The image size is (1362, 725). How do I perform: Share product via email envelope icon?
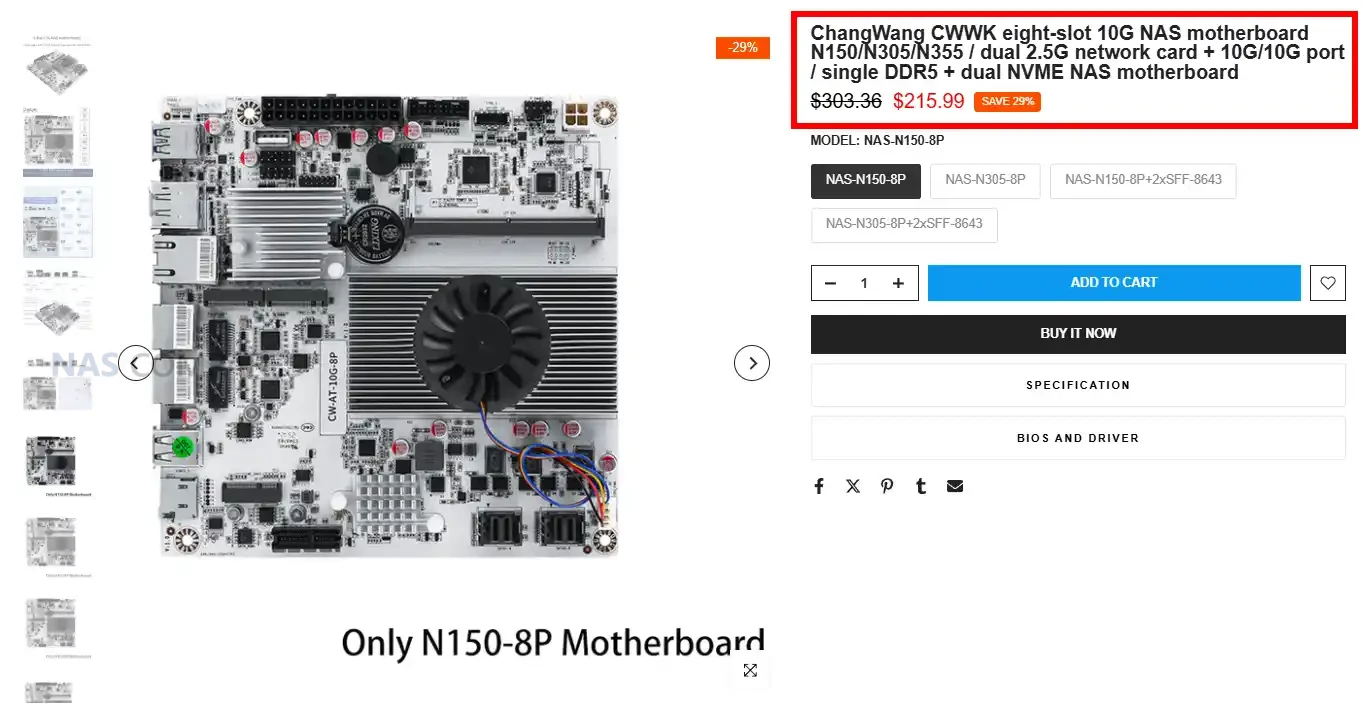(x=955, y=486)
